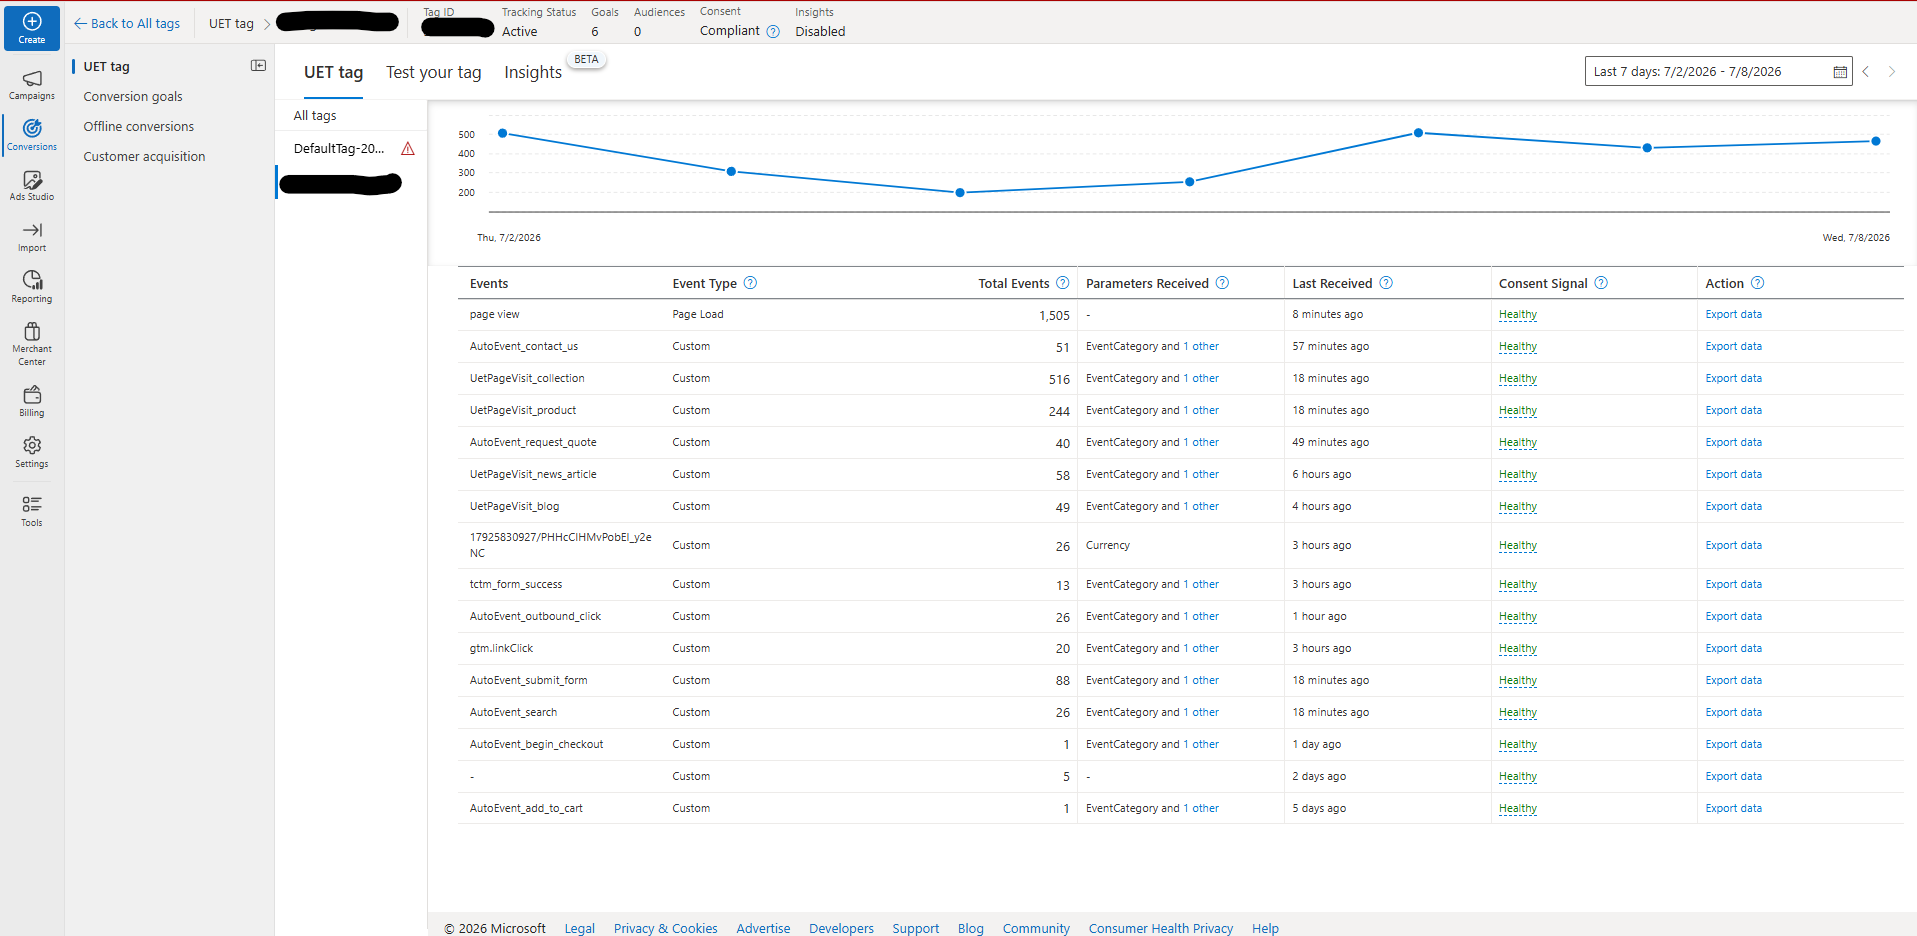The image size is (1917, 936).
Task: Open Customer acquisition menu item
Action: click(x=144, y=157)
